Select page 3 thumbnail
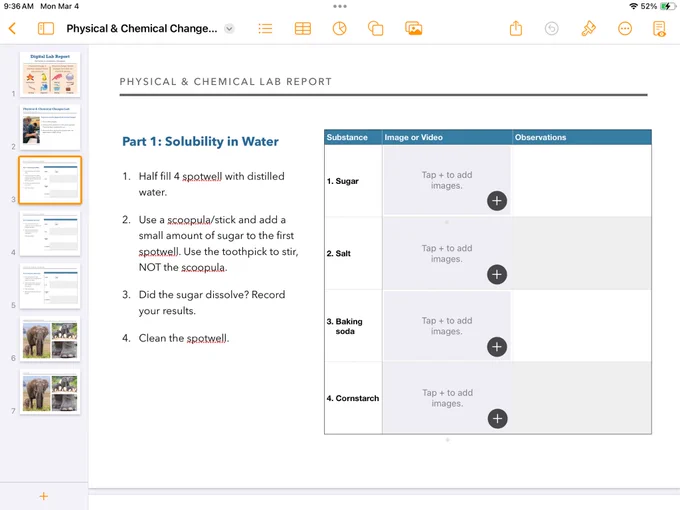Image resolution: width=680 pixels, height=510 pixels. pos(50,180)
